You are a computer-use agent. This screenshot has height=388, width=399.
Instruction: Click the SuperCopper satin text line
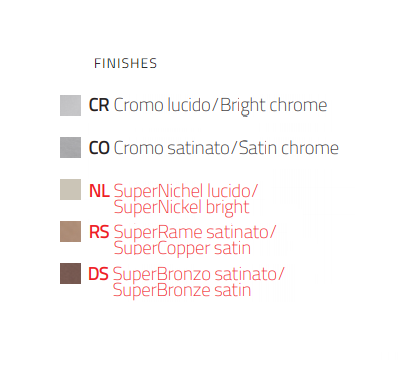tap(182, 248)
